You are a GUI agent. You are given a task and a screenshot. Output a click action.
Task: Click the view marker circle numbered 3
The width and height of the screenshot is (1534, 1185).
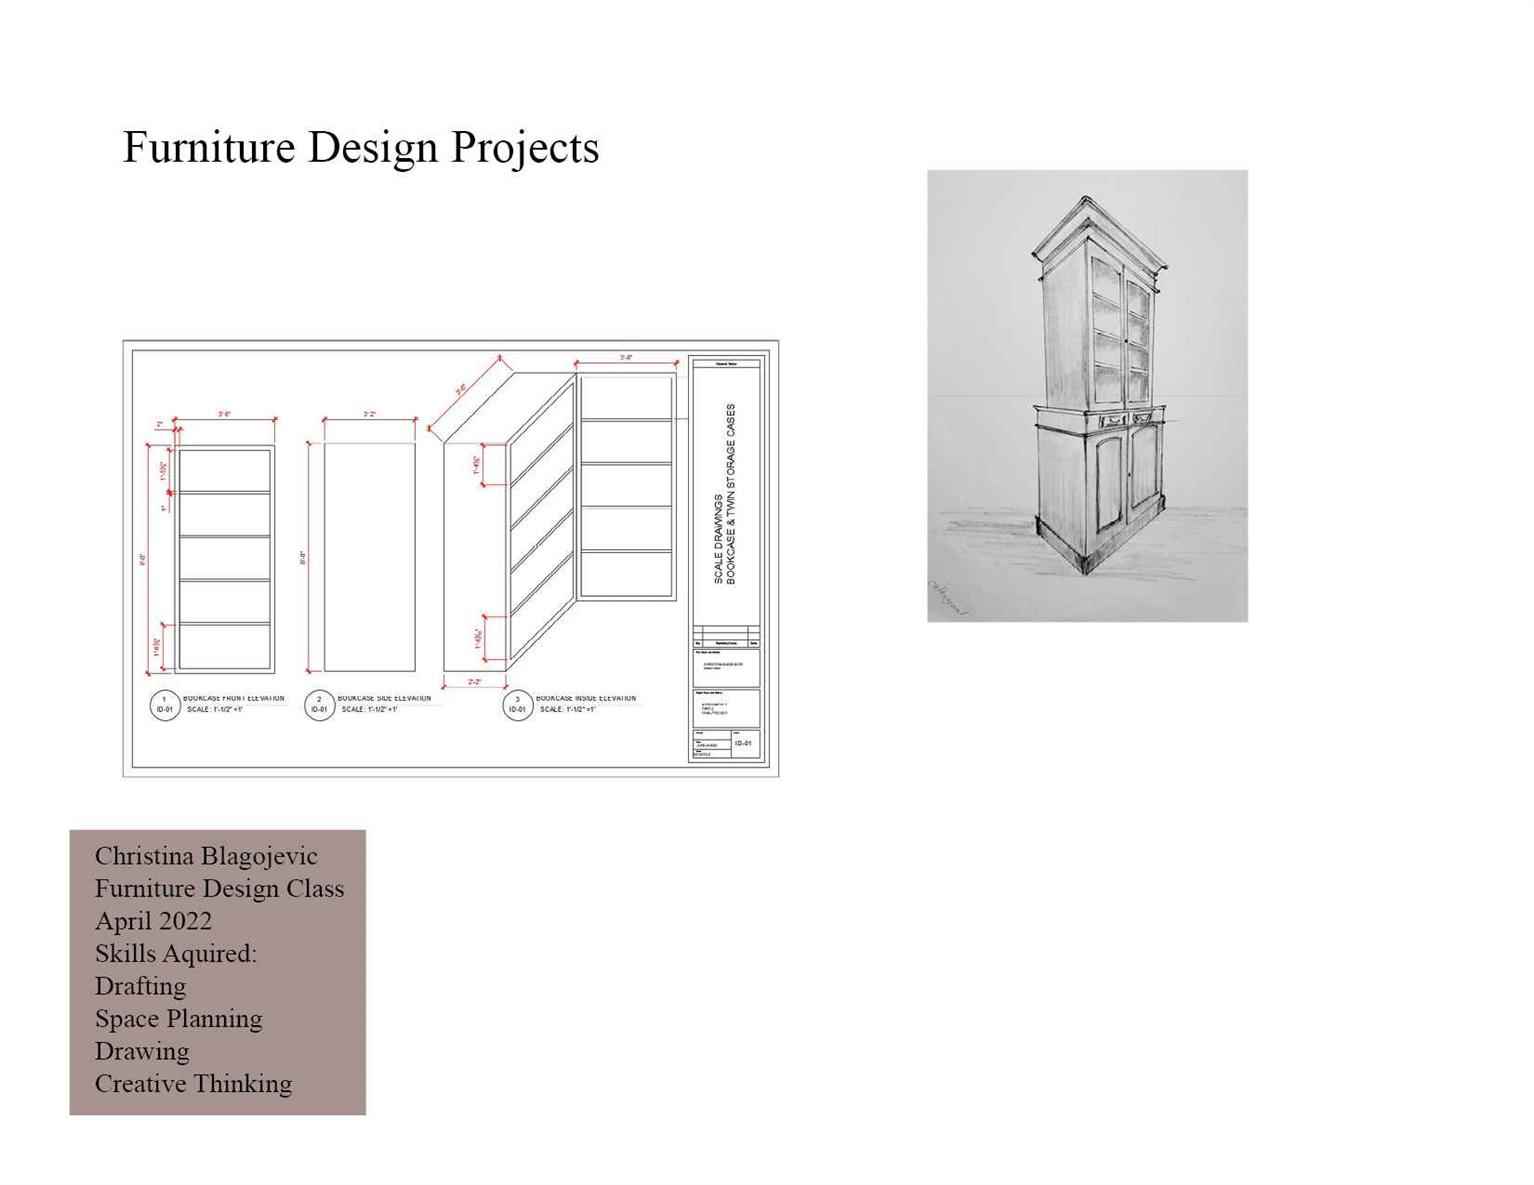[x=517, y=704]
